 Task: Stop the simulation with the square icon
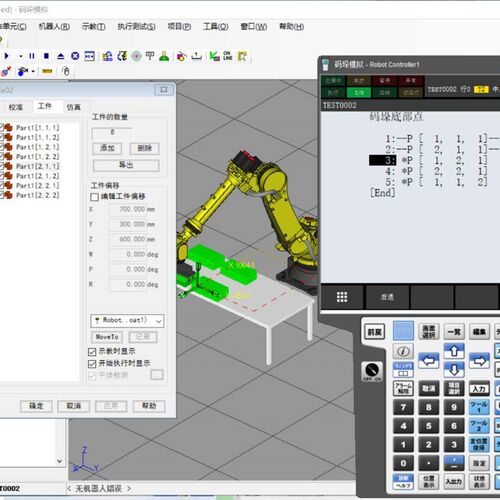(x=46, y=56)
